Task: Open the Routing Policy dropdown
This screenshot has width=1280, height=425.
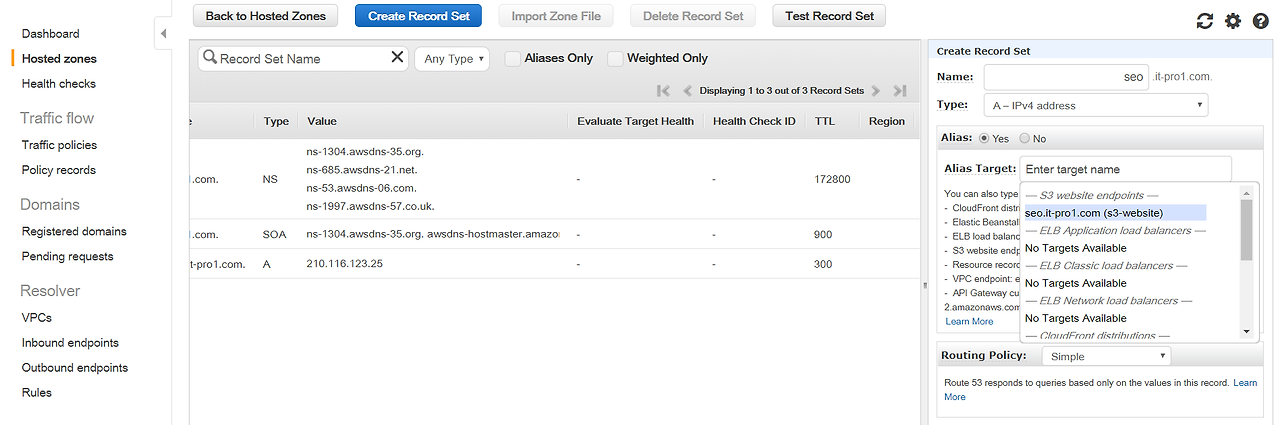Action: pos(1106,356)
